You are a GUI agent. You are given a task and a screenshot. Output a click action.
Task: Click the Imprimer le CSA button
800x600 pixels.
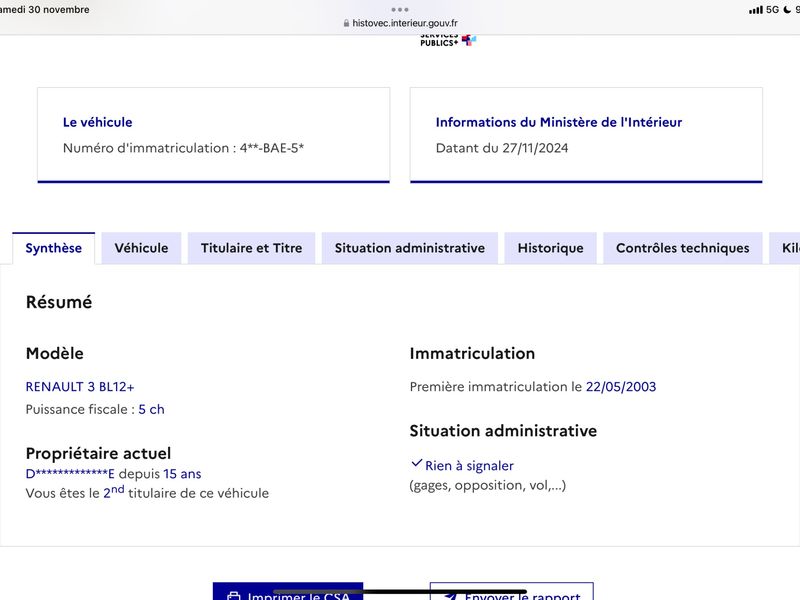[288, 592]
